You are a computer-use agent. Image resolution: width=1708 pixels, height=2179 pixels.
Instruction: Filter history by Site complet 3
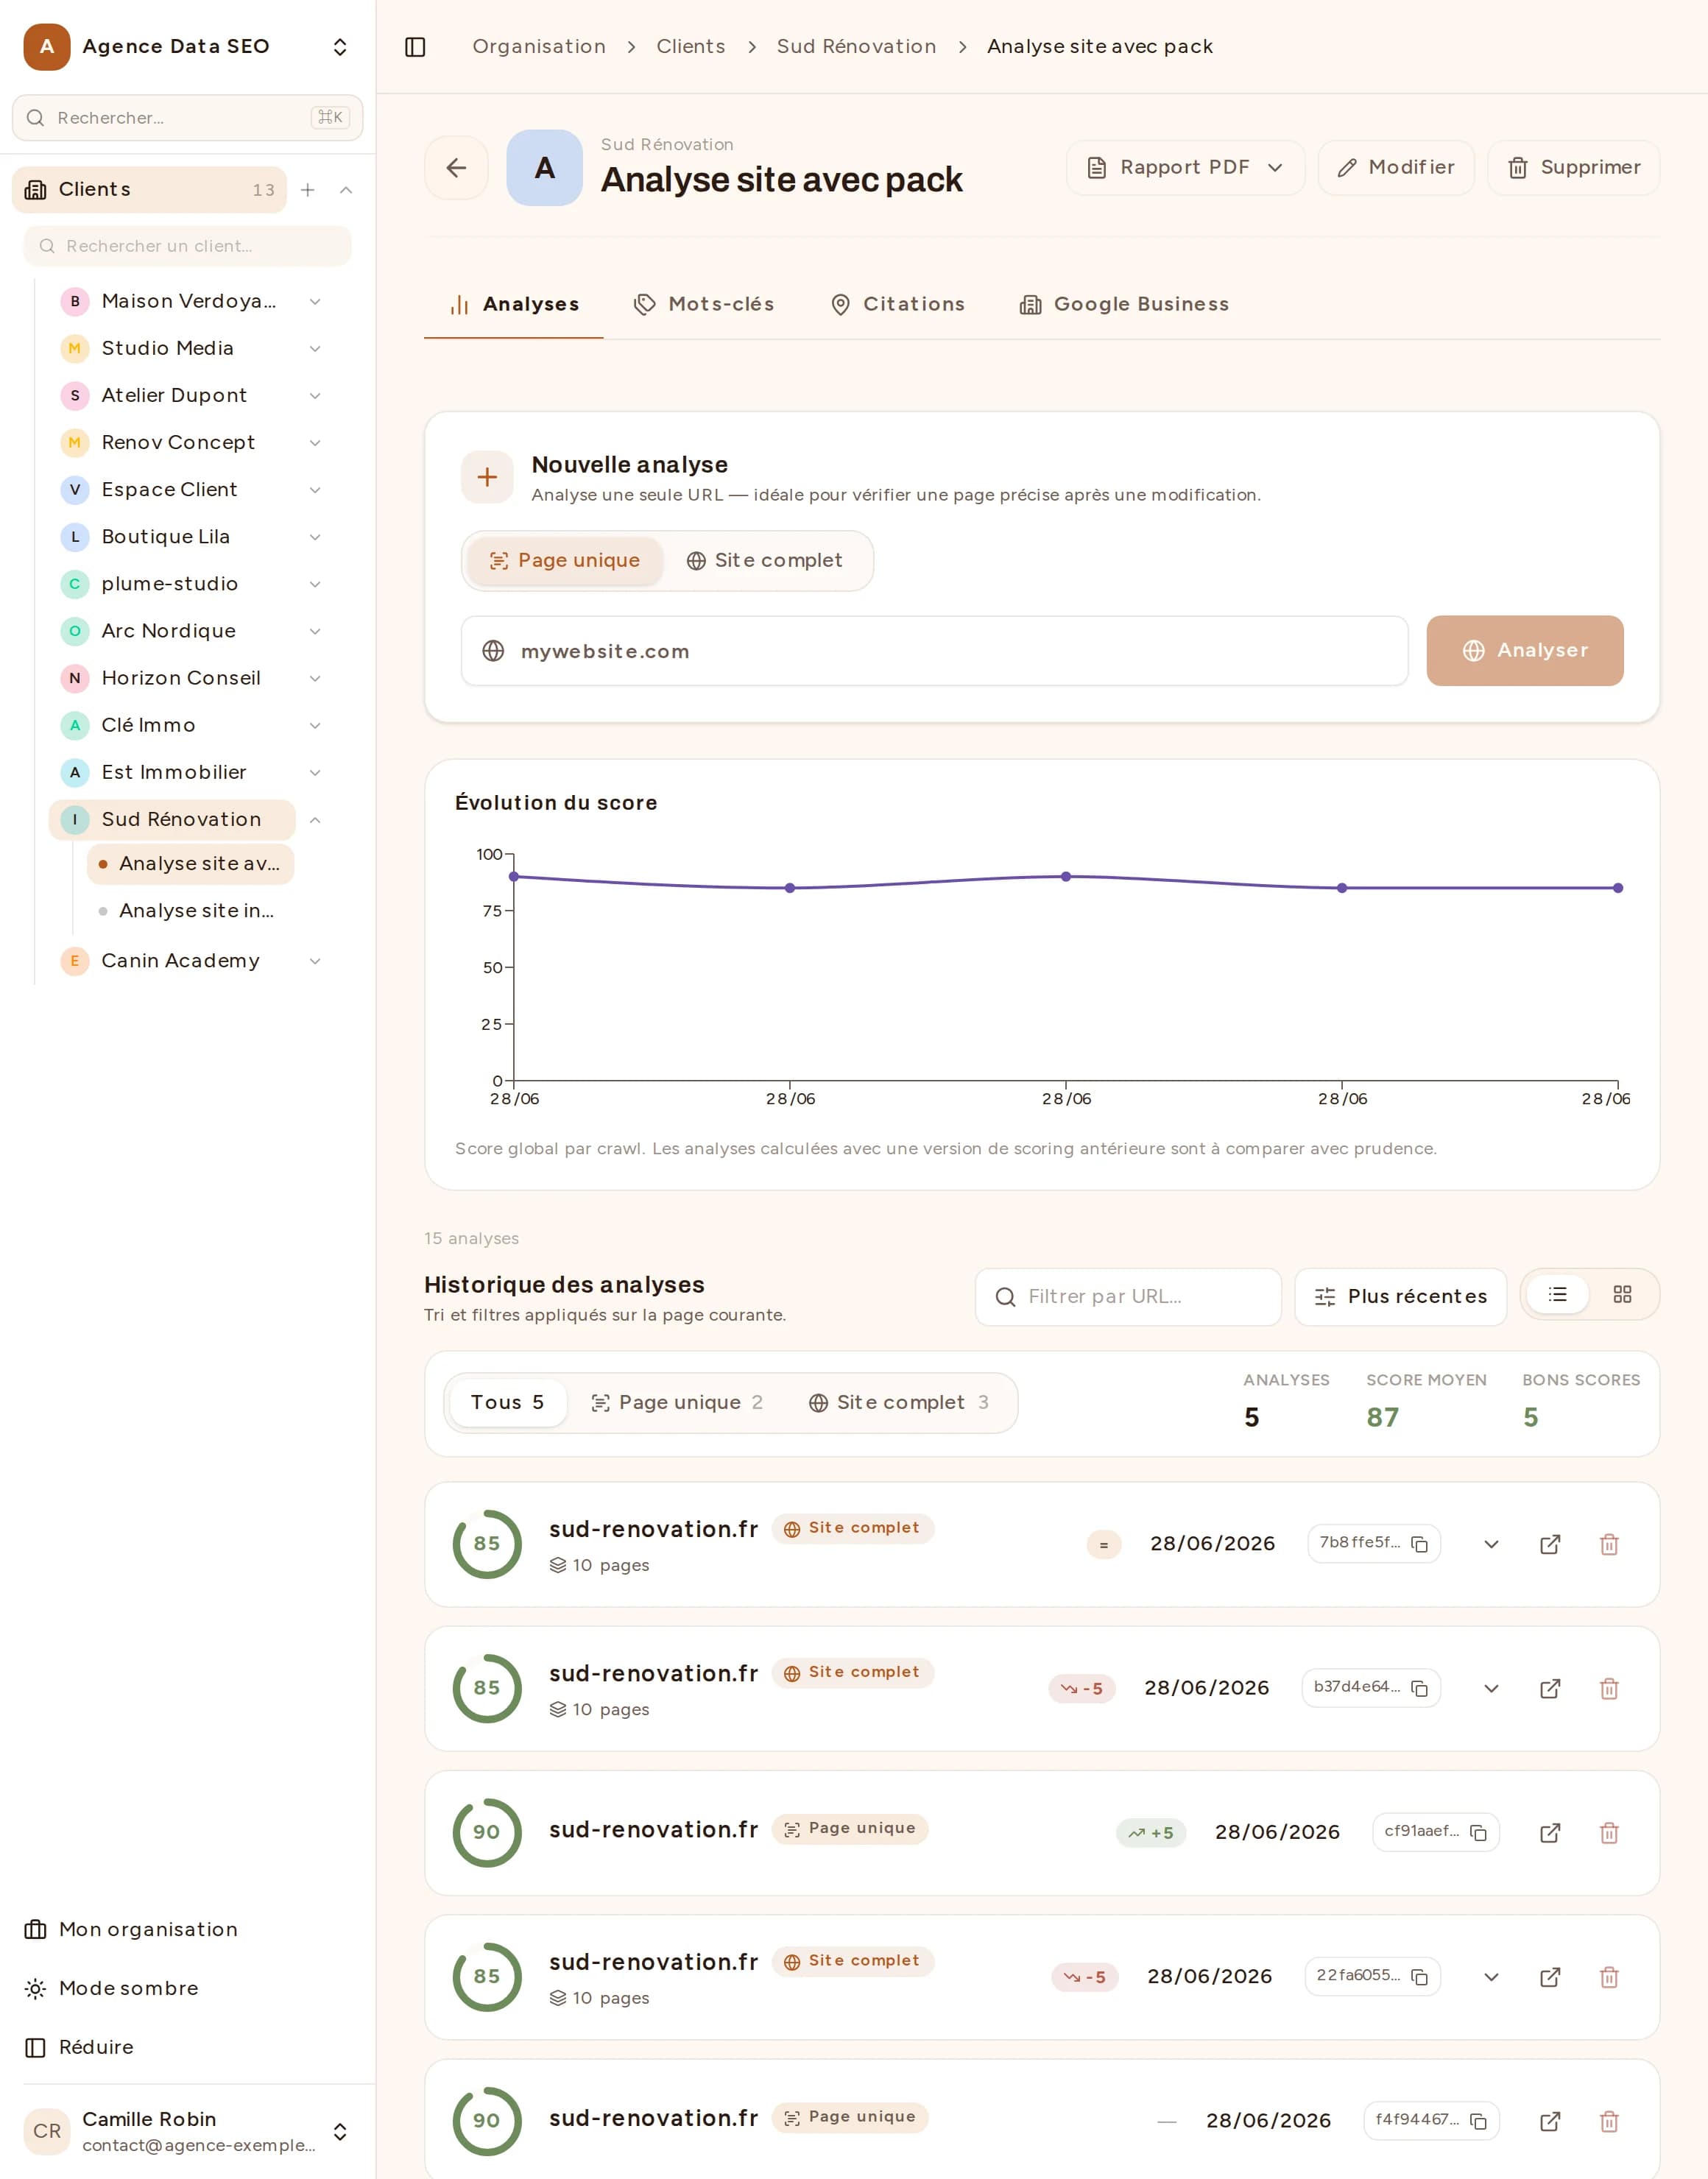coord(899,1402)
